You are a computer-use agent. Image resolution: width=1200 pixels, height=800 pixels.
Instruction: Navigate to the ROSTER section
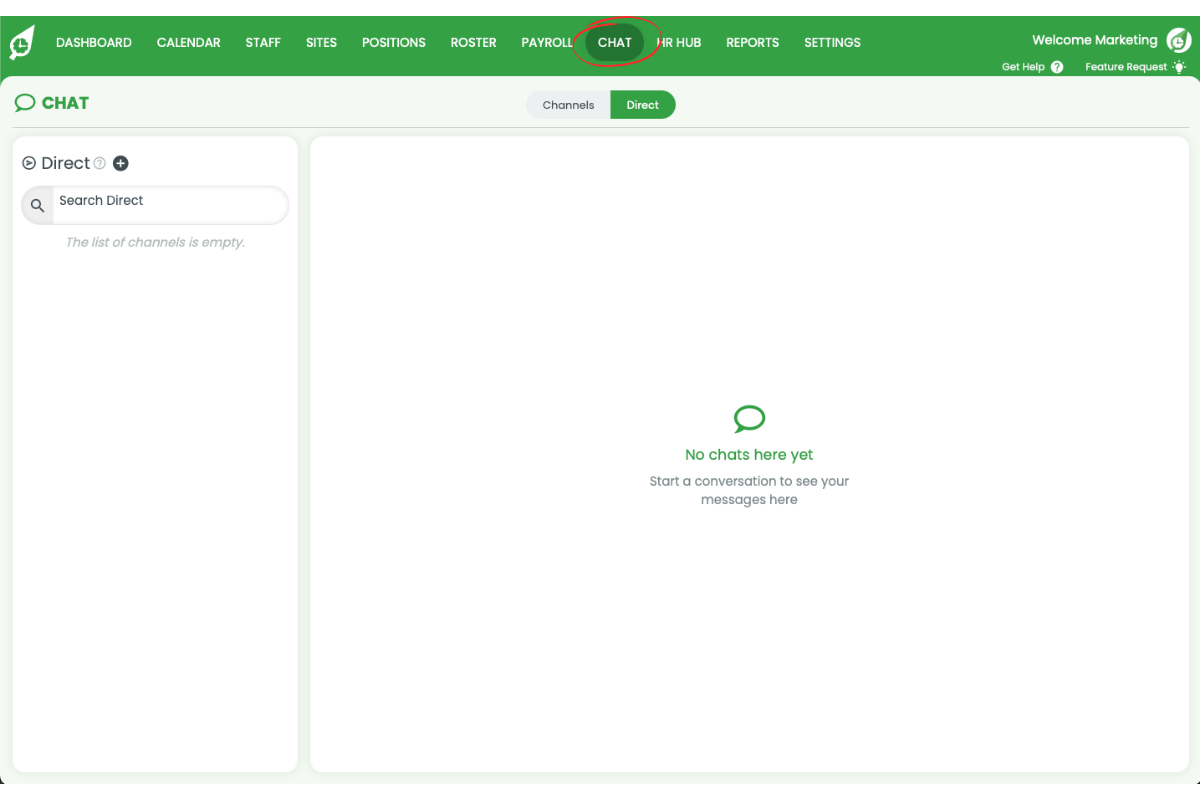[x=473, y=42]
